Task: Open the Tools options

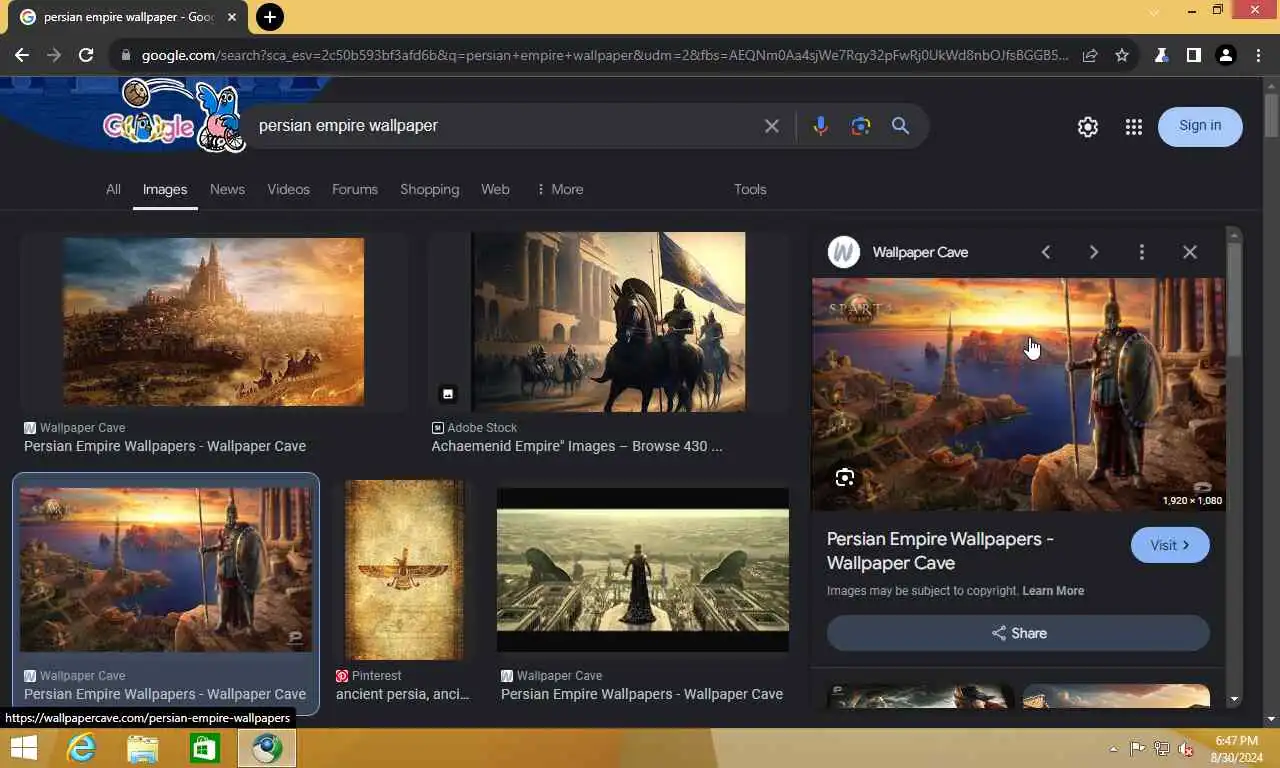Action: click(x=750, y=189)
